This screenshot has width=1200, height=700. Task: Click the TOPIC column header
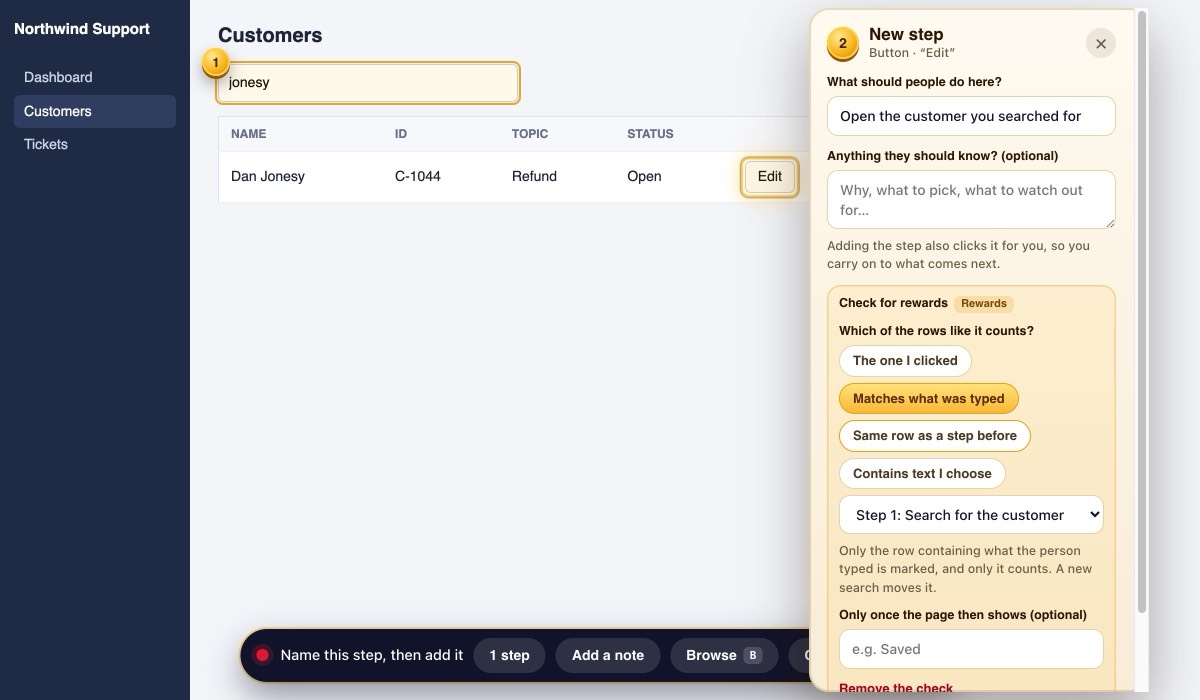[530, 134]
